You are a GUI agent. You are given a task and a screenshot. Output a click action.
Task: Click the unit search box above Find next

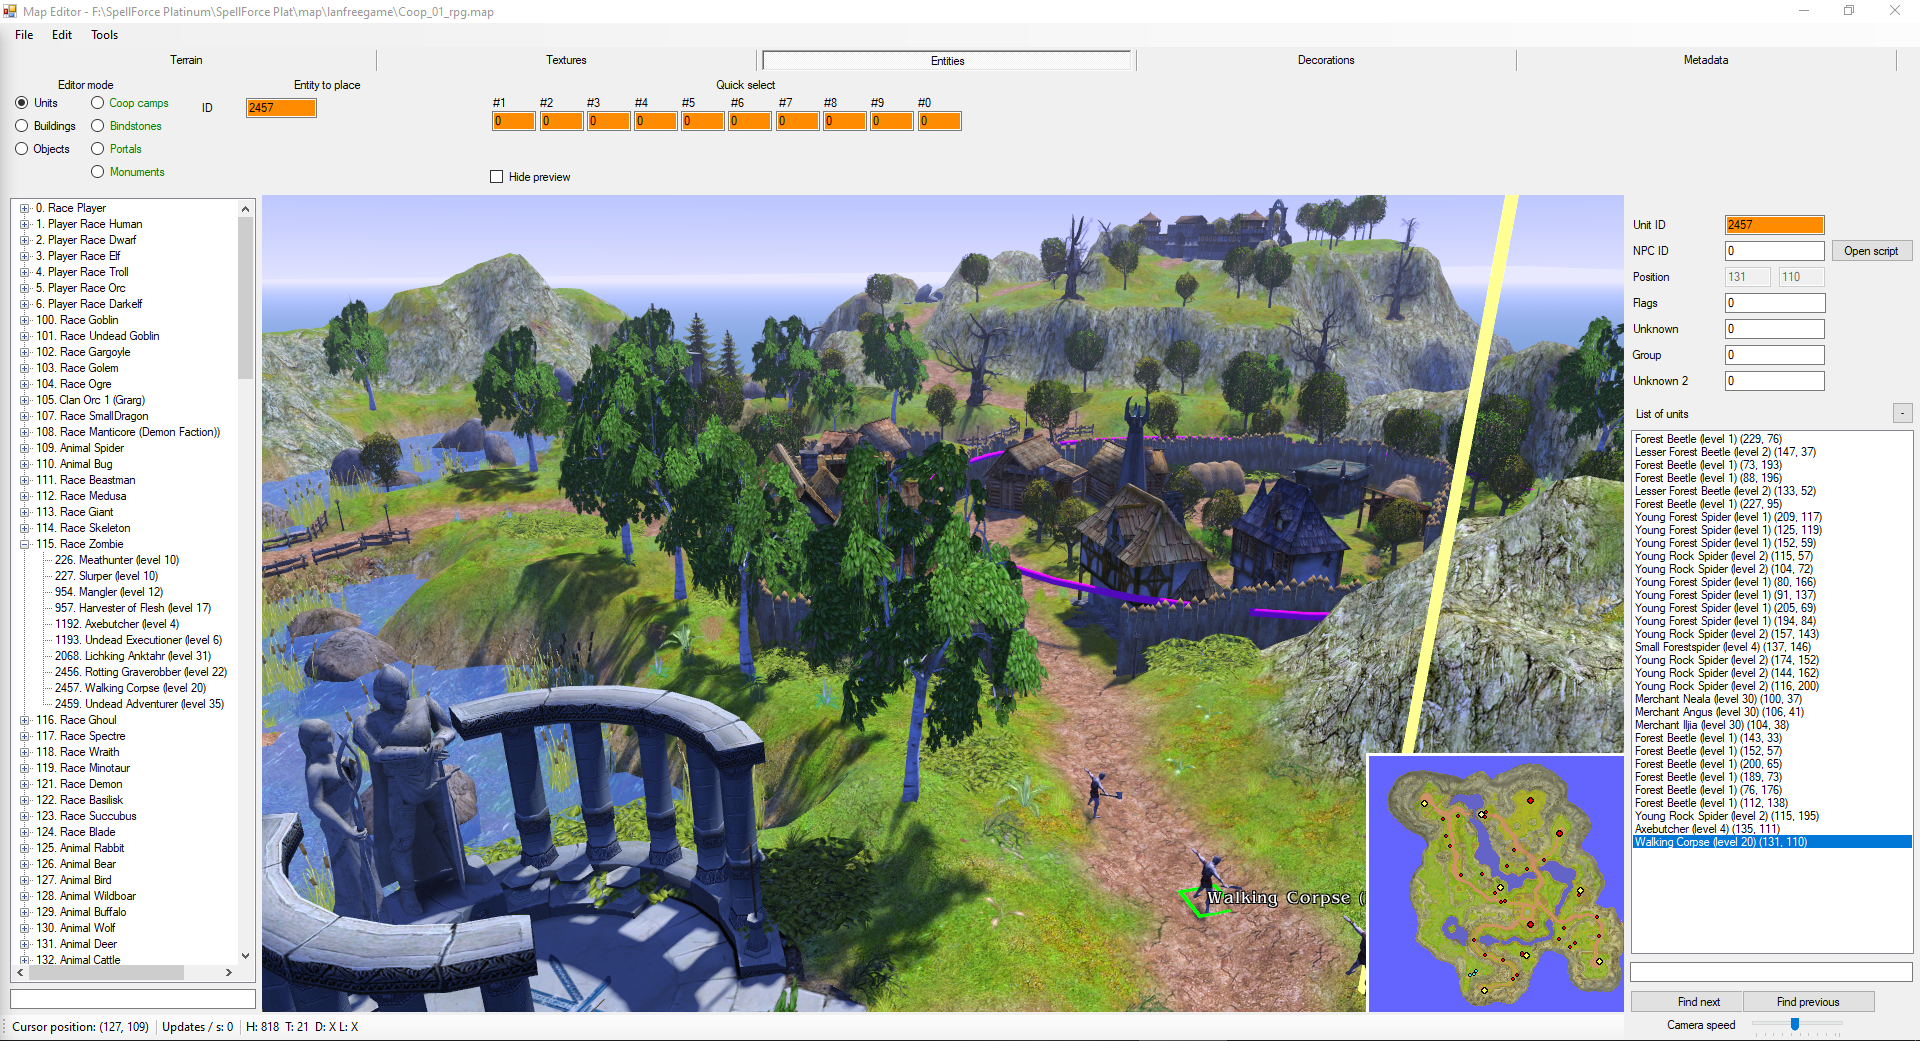(x=1771, y=972)
